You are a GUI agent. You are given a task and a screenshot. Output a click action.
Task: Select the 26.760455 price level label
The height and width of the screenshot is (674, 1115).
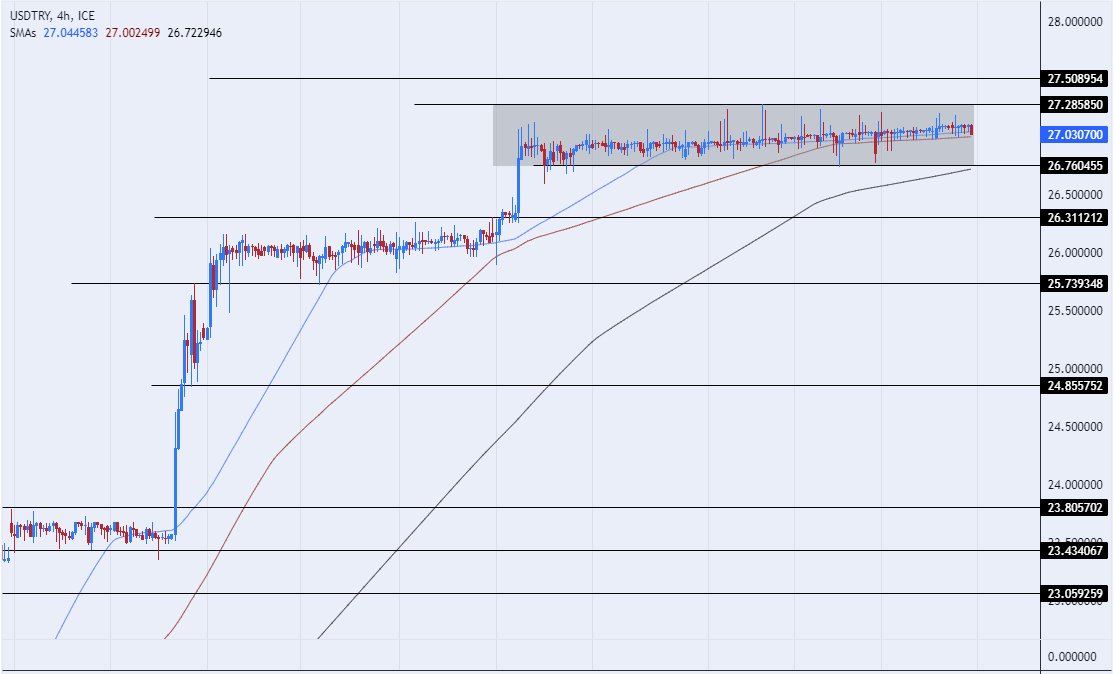(1074, 166)
